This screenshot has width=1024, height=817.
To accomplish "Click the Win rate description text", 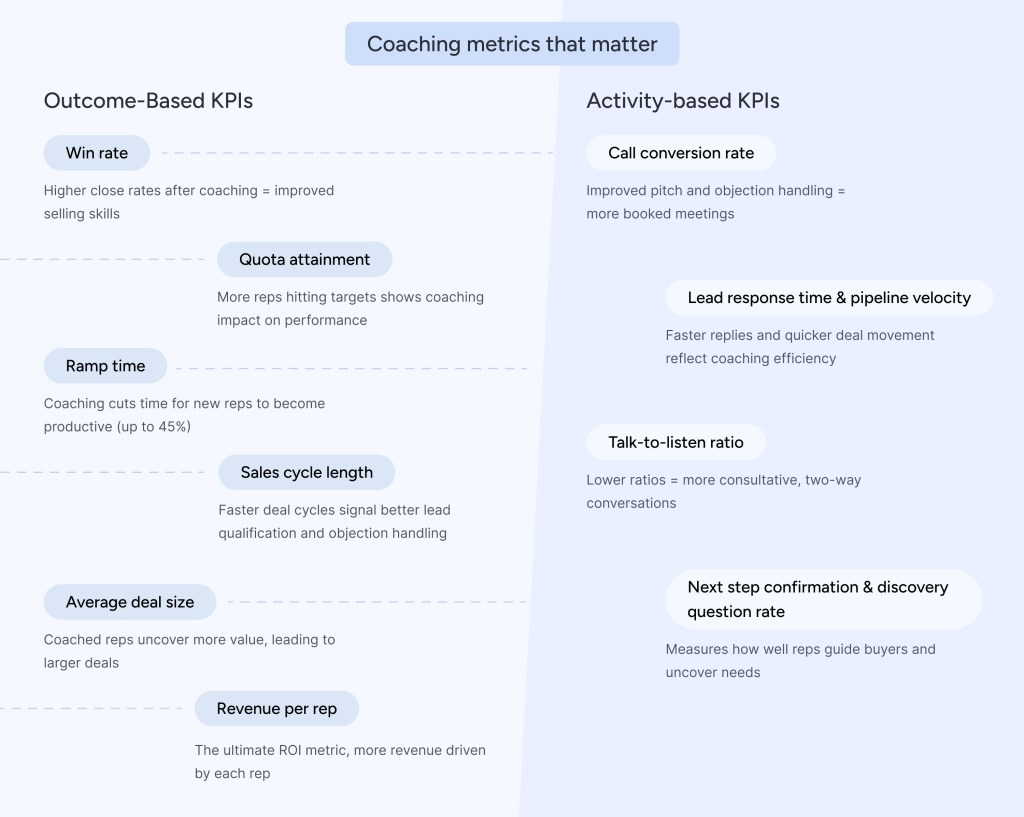I will pyautogui.click(x=188, y=201).
